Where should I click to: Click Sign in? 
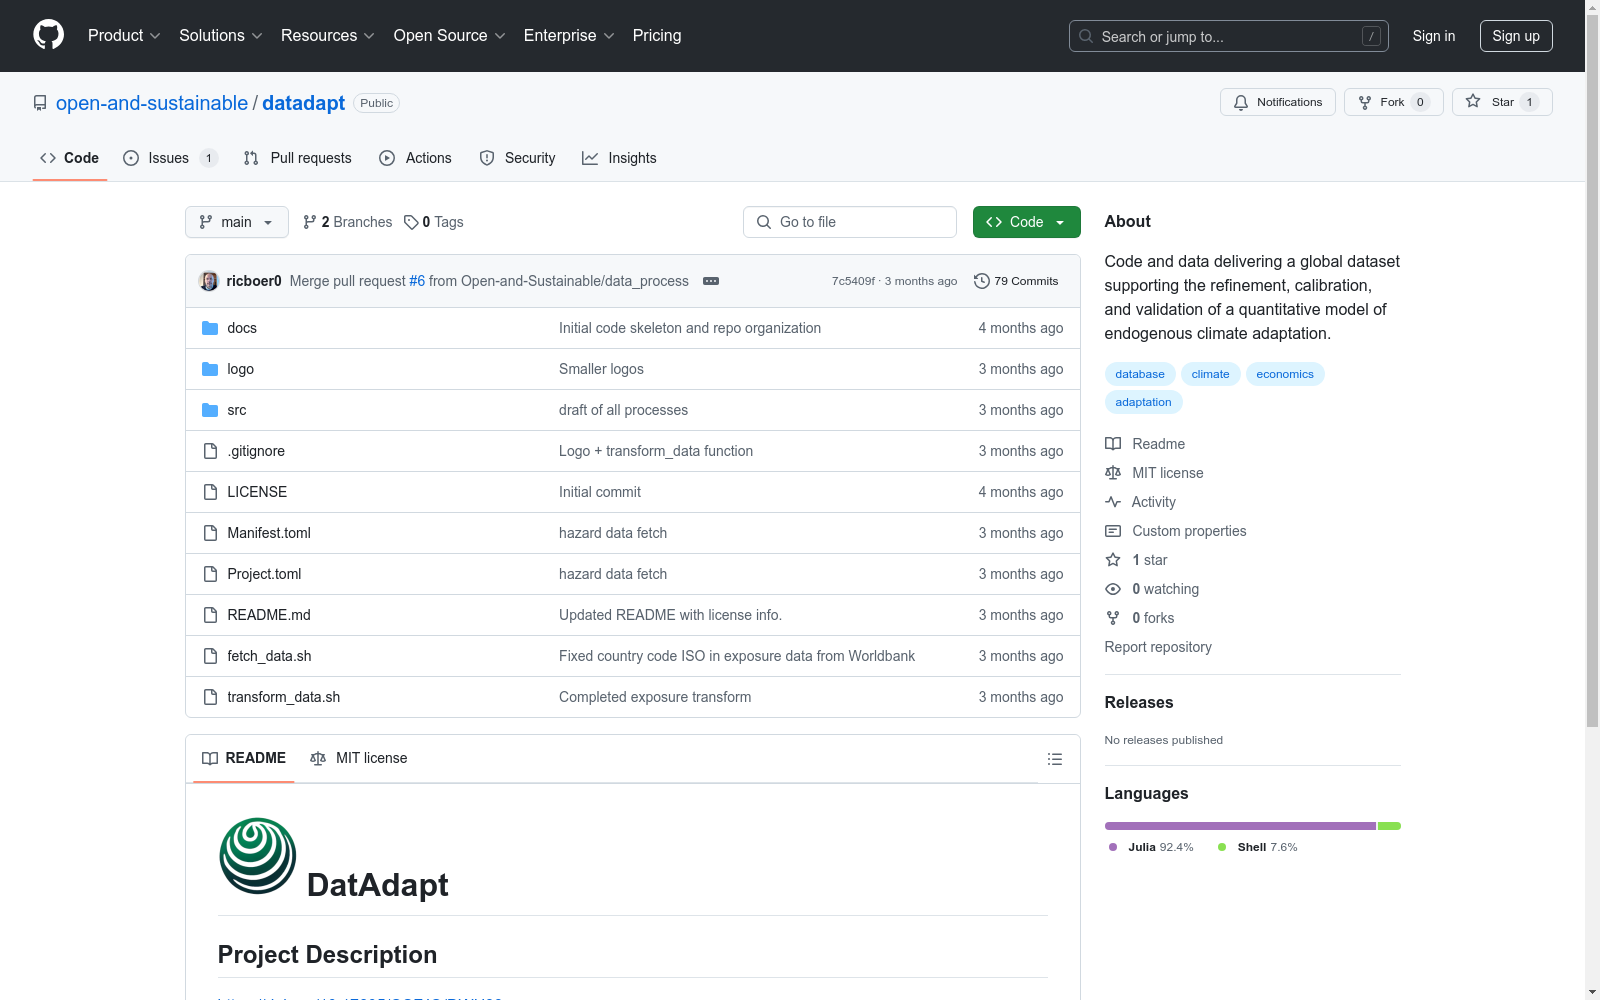coord(1434,36)
